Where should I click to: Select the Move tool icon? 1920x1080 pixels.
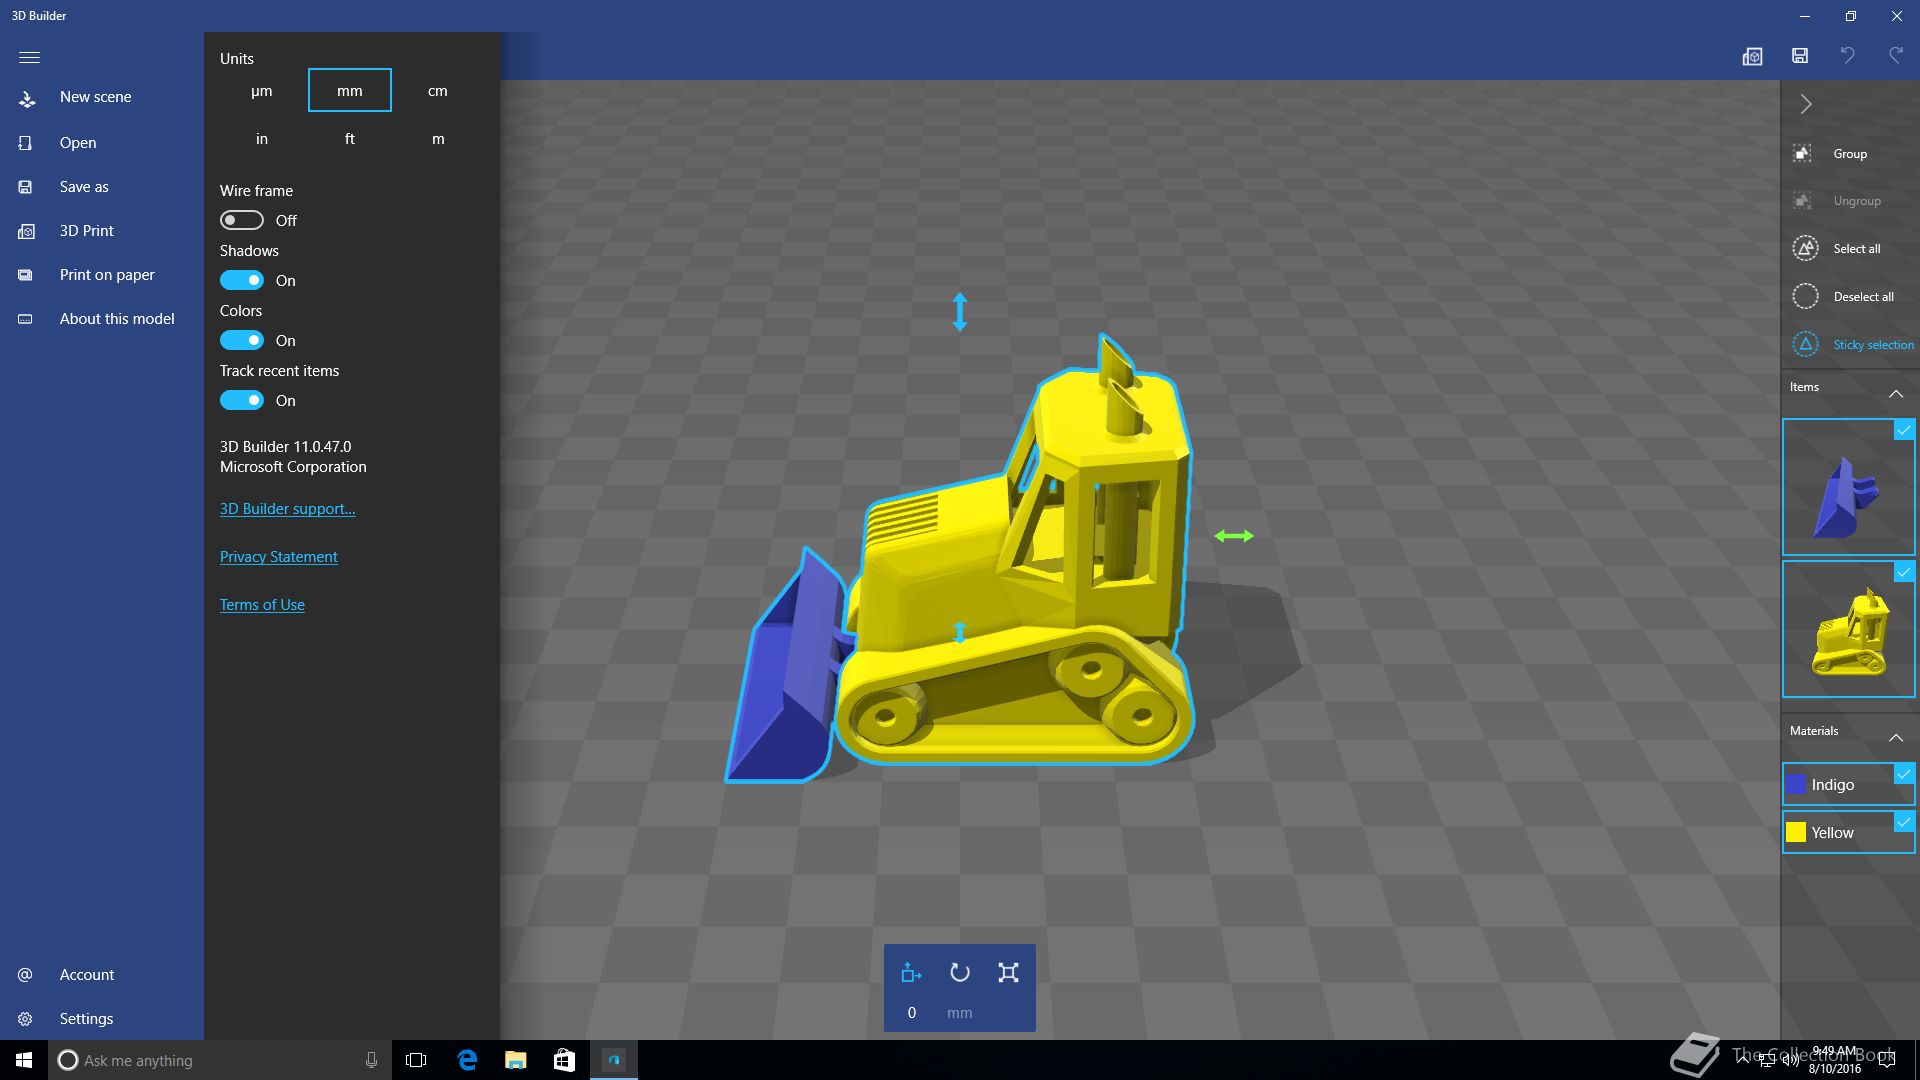pyautogui.click(x=911, y=973)
